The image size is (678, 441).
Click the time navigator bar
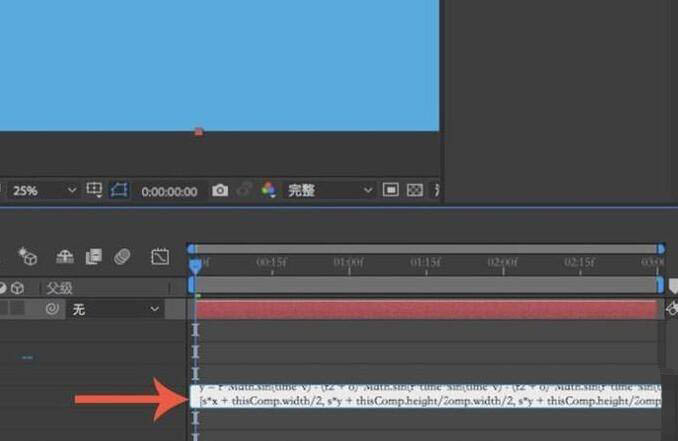425,249
